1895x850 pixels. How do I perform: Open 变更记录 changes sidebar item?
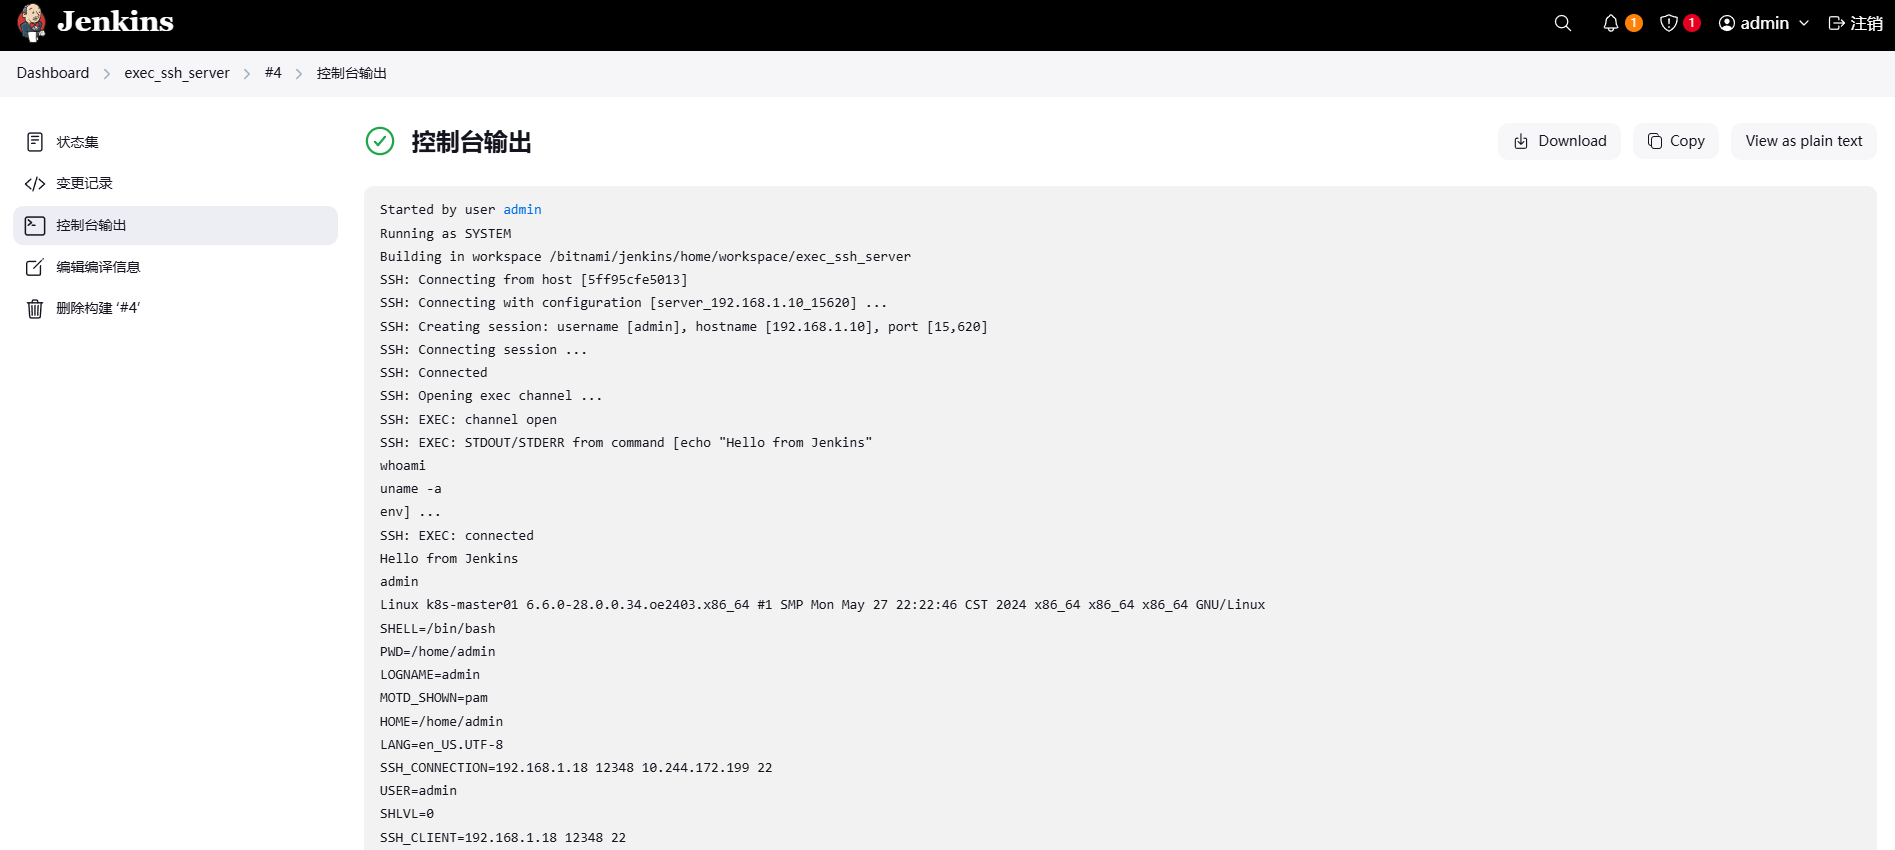(x=84, y=184)
